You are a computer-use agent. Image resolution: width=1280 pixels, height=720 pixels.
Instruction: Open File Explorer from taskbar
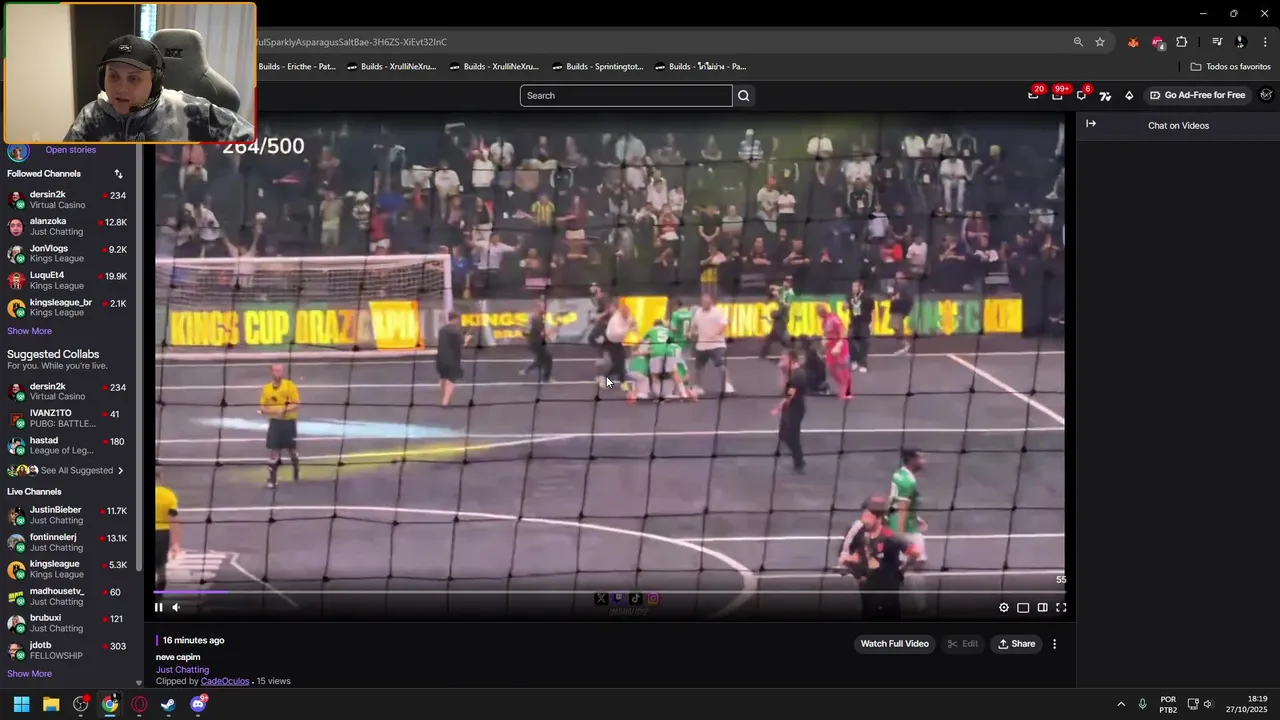click(51, 704)
